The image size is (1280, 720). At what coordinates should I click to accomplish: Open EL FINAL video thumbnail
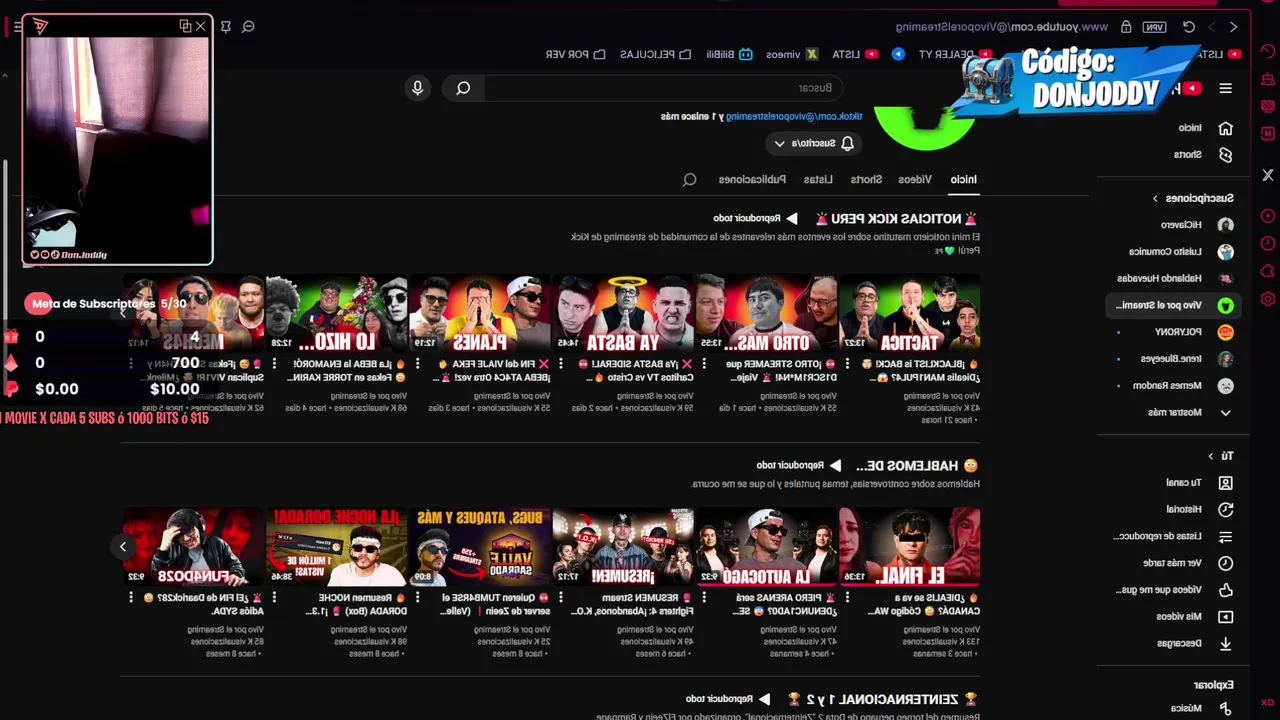[910, 546]
